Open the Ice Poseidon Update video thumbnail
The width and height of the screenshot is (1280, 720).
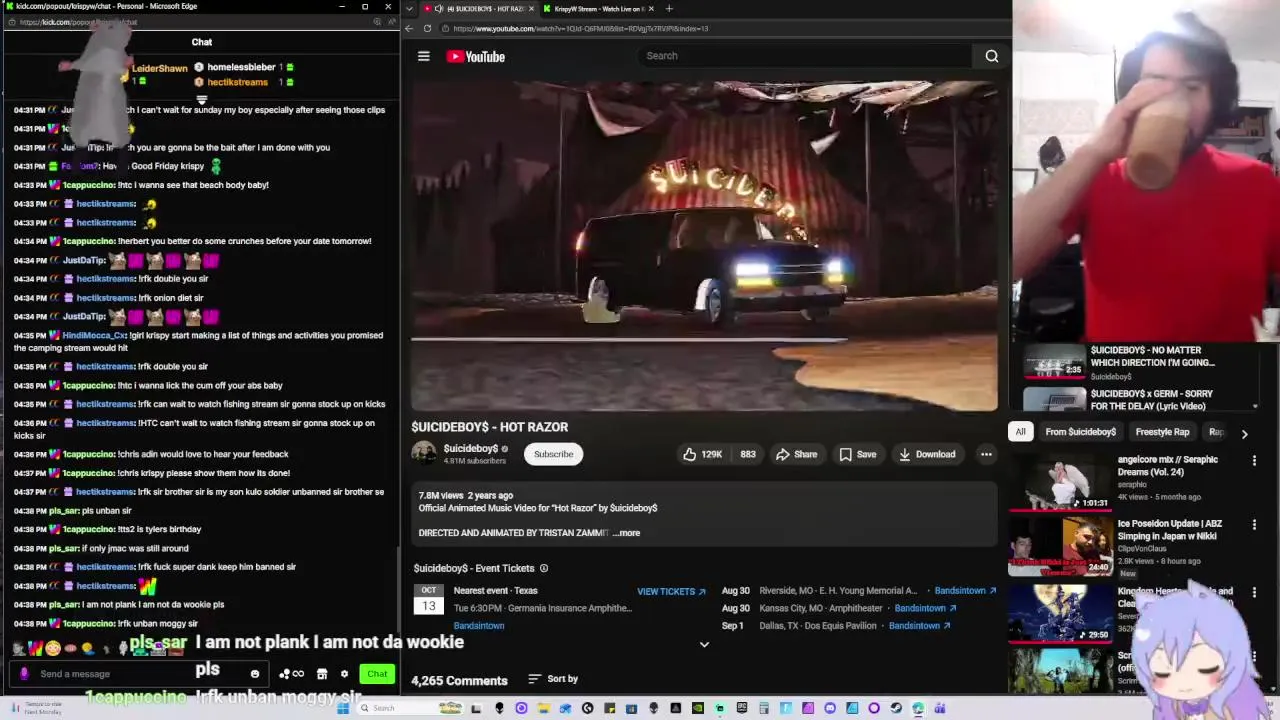tap(1060, 545)
